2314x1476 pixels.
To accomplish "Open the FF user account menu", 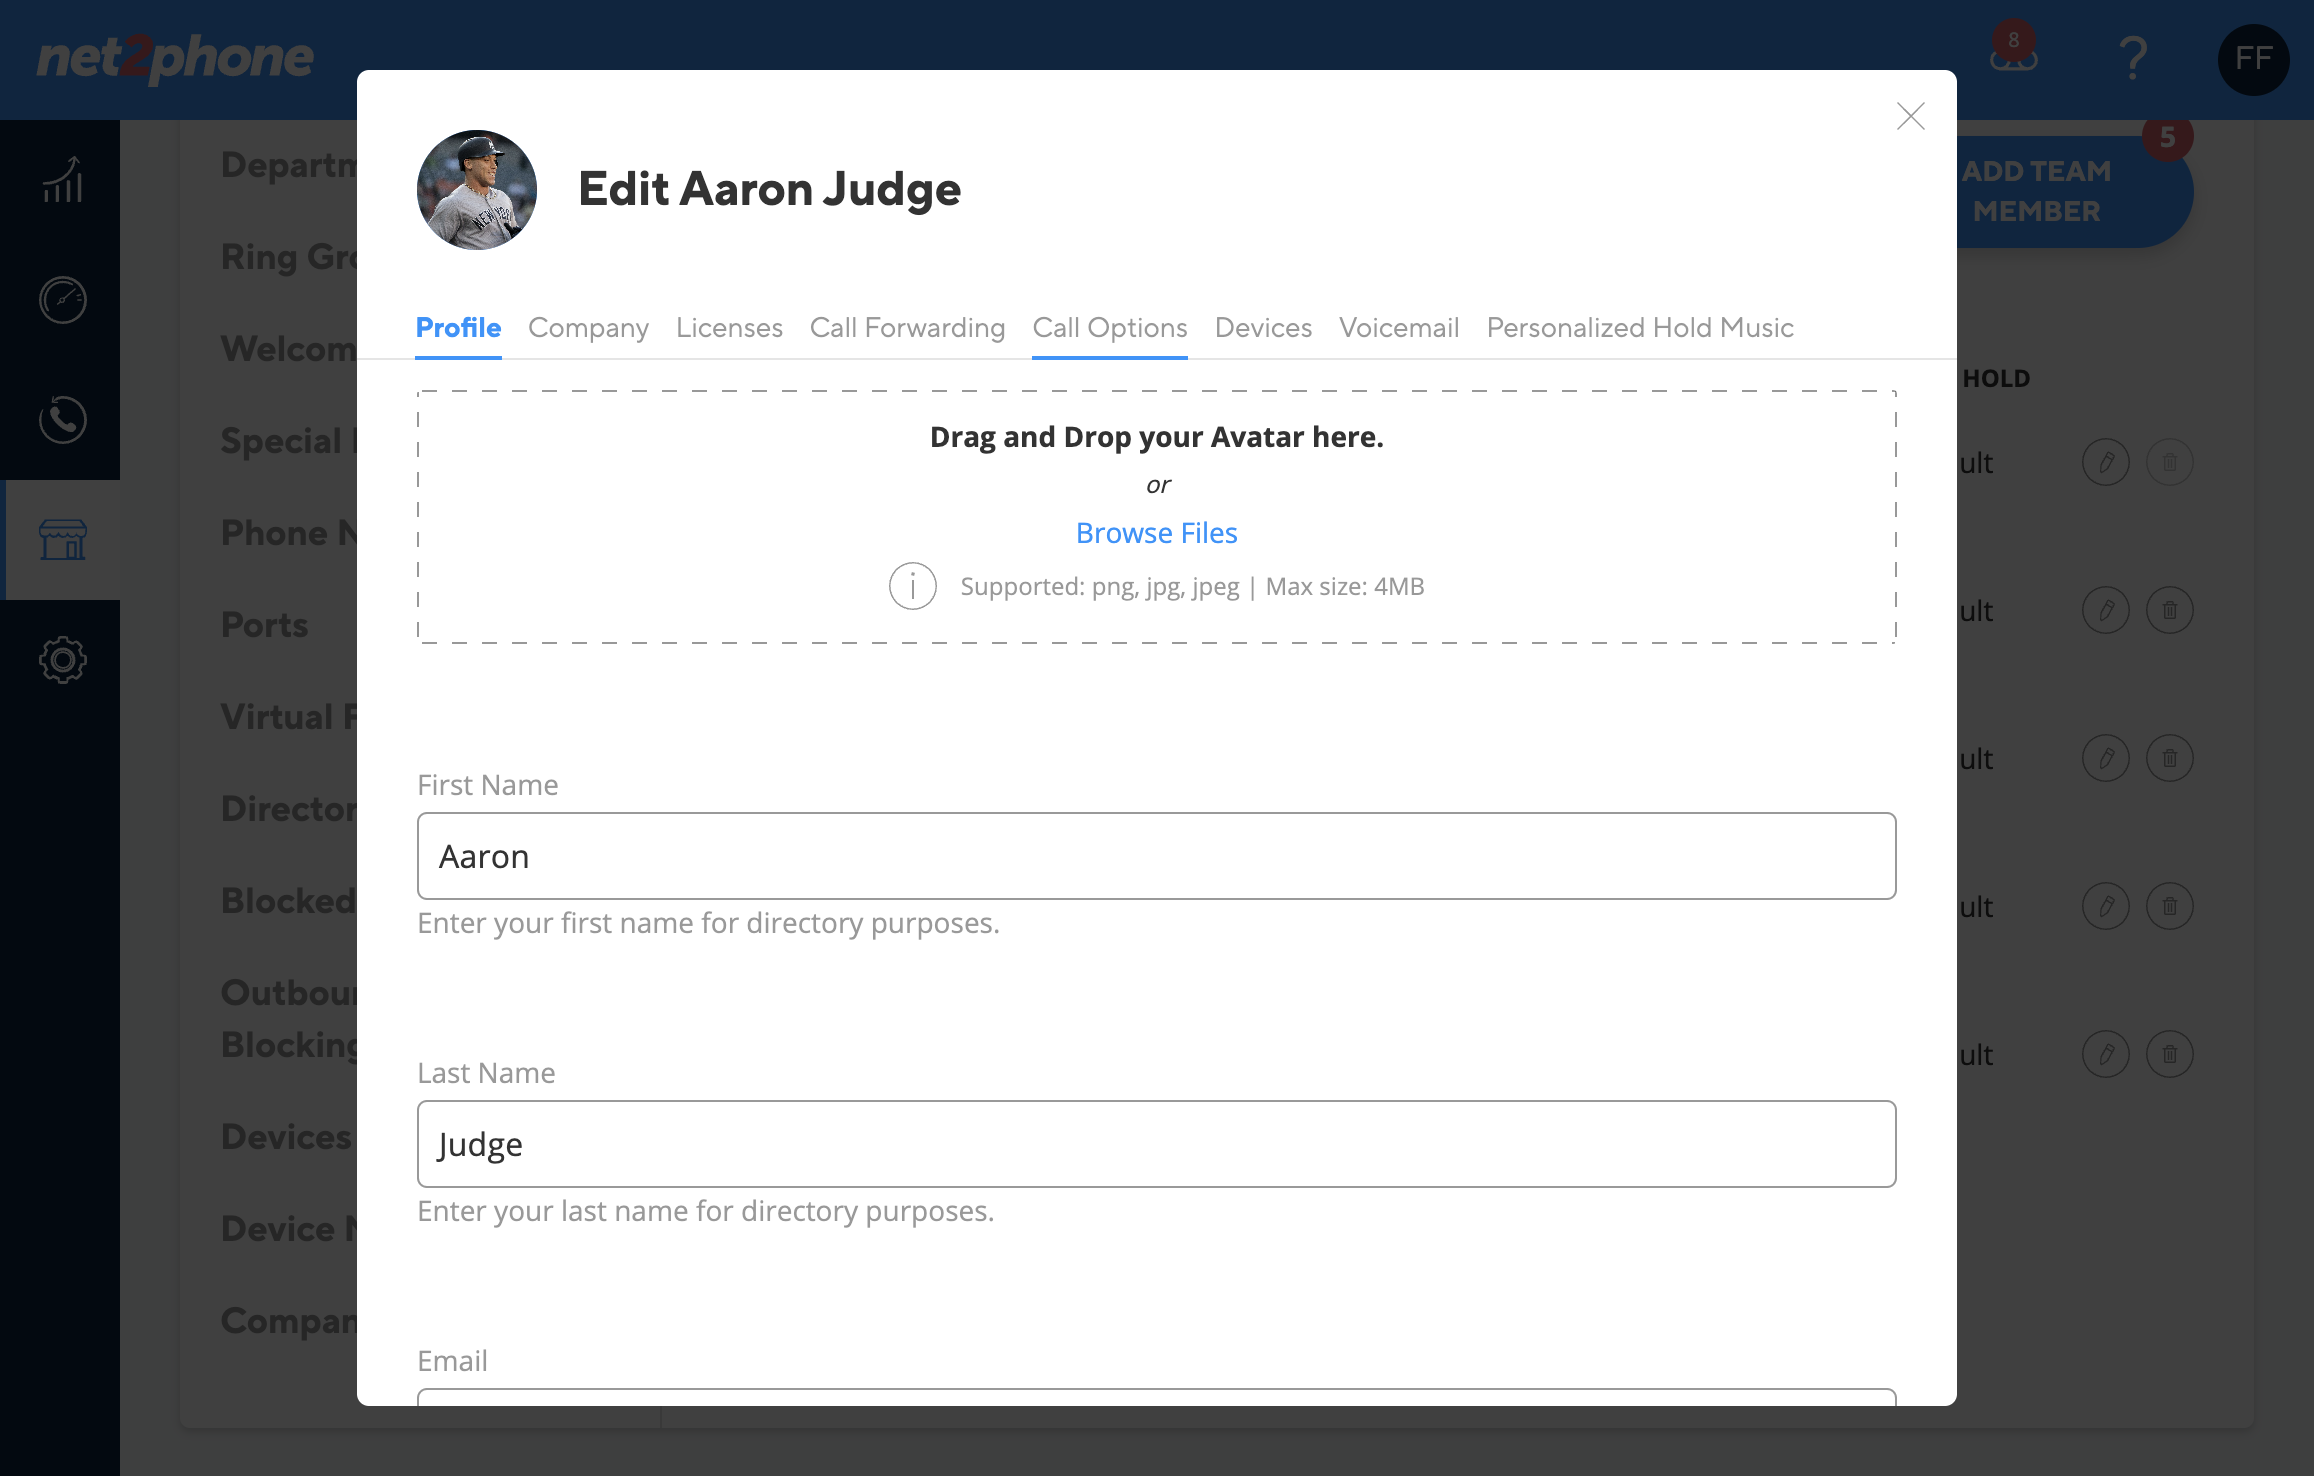I will (2253, 59).
